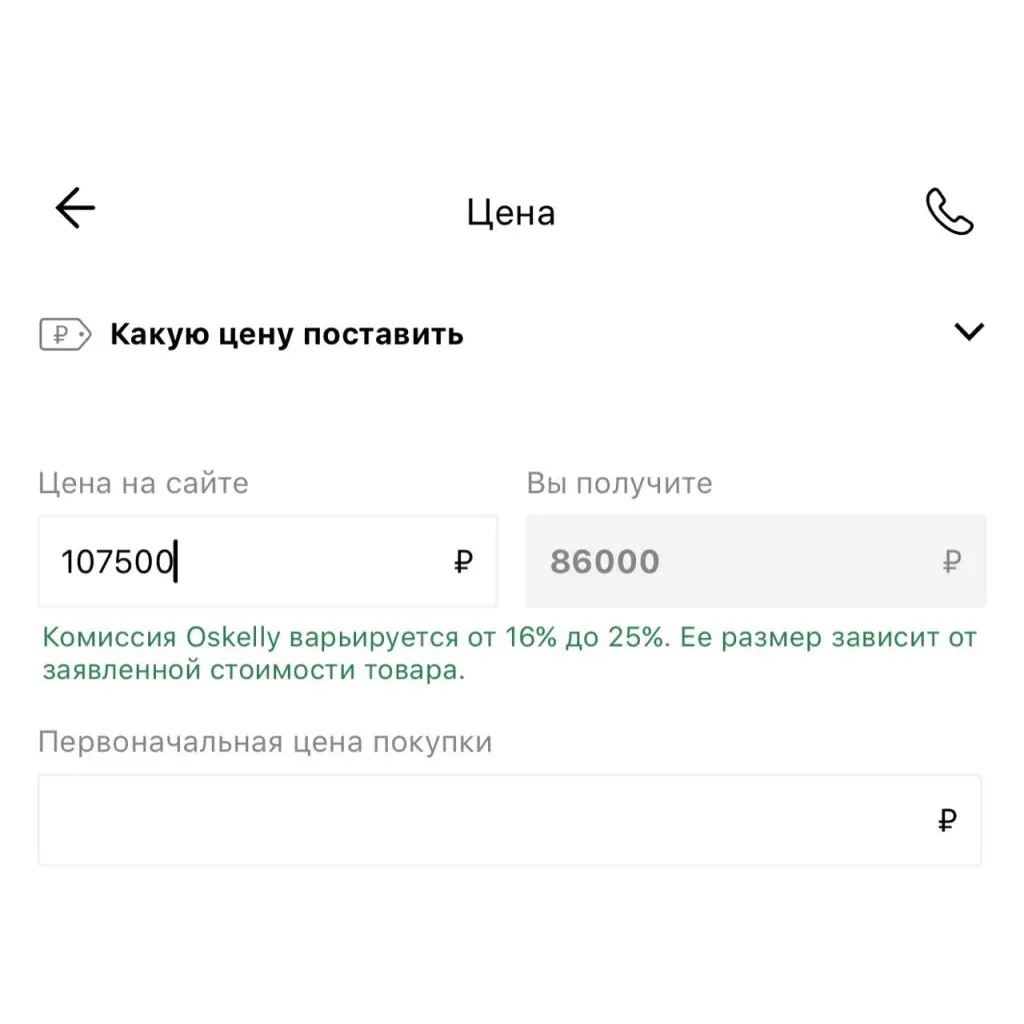Expand the Какую цену поставить chevron
Viewport: 1024px width, 1024px height.
969,332
